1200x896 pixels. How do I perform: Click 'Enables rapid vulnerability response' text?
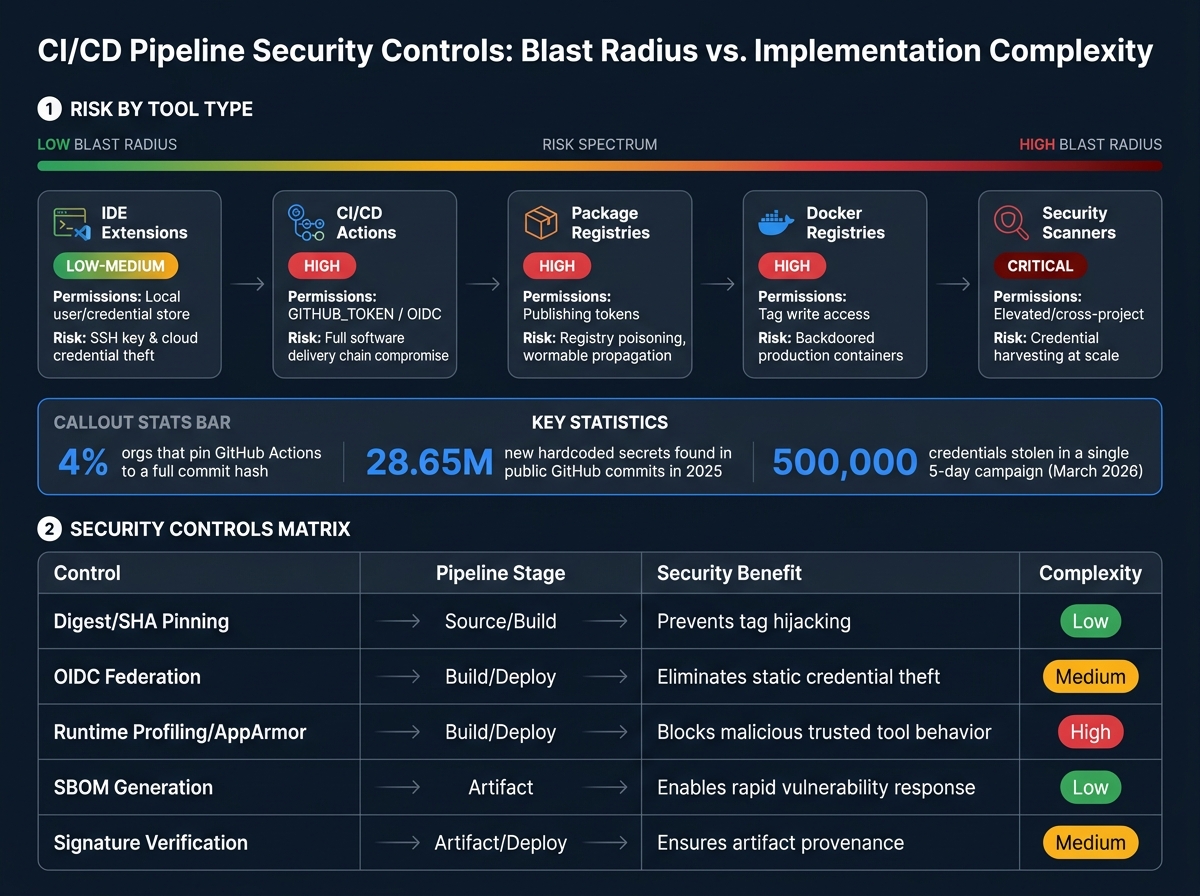(816, 787)
